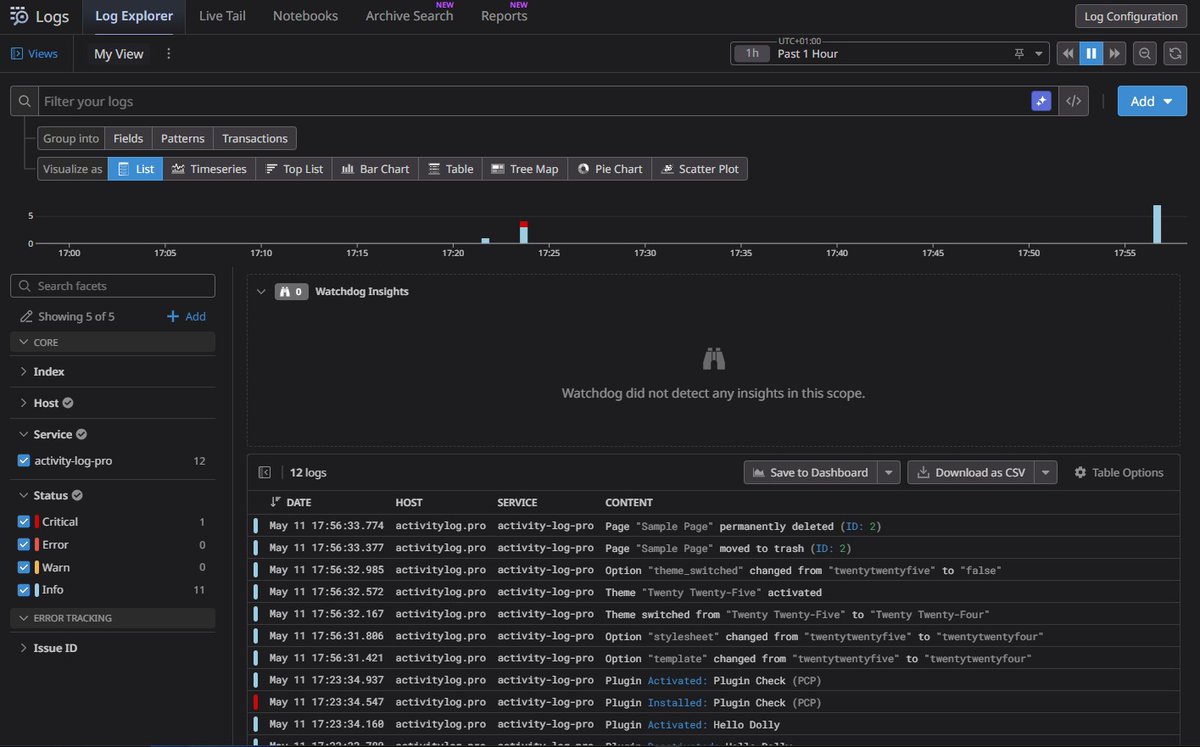
Task: Click the search magnifier icon in filter bar
Action: click(25, 101)
